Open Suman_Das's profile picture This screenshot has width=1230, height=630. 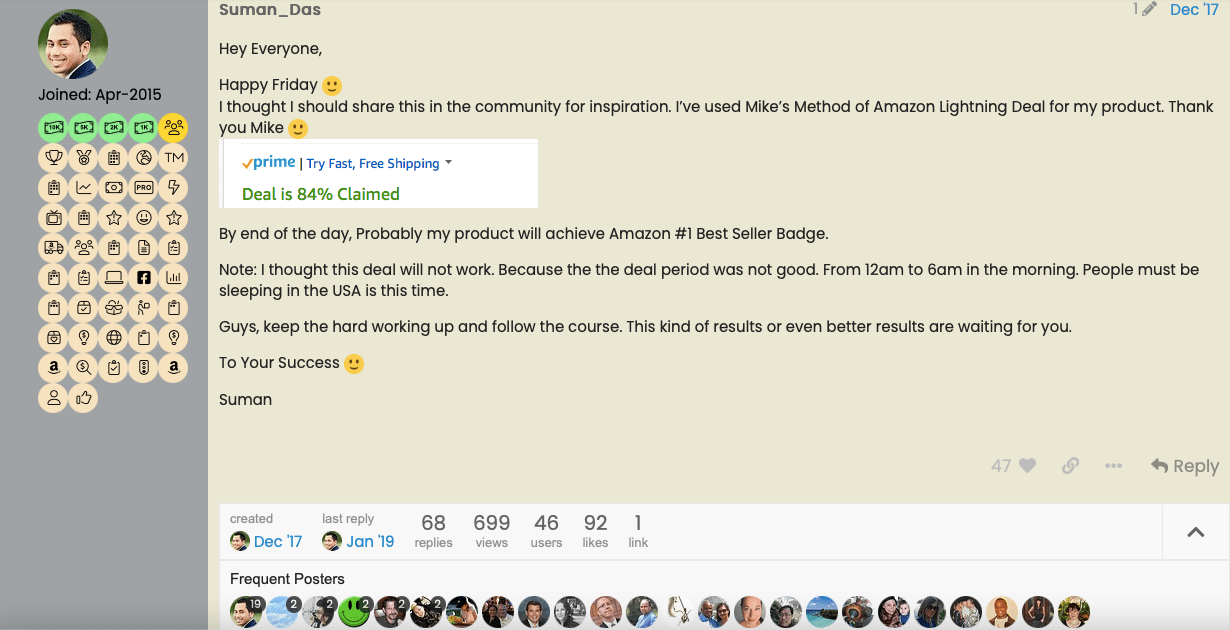73,45
